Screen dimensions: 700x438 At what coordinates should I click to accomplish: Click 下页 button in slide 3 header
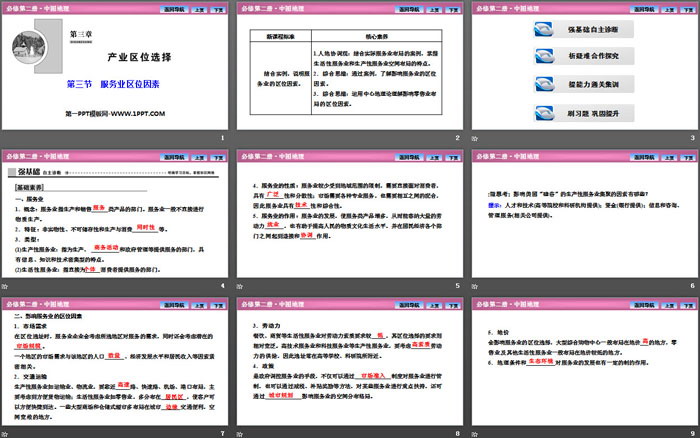pos(688,9)
